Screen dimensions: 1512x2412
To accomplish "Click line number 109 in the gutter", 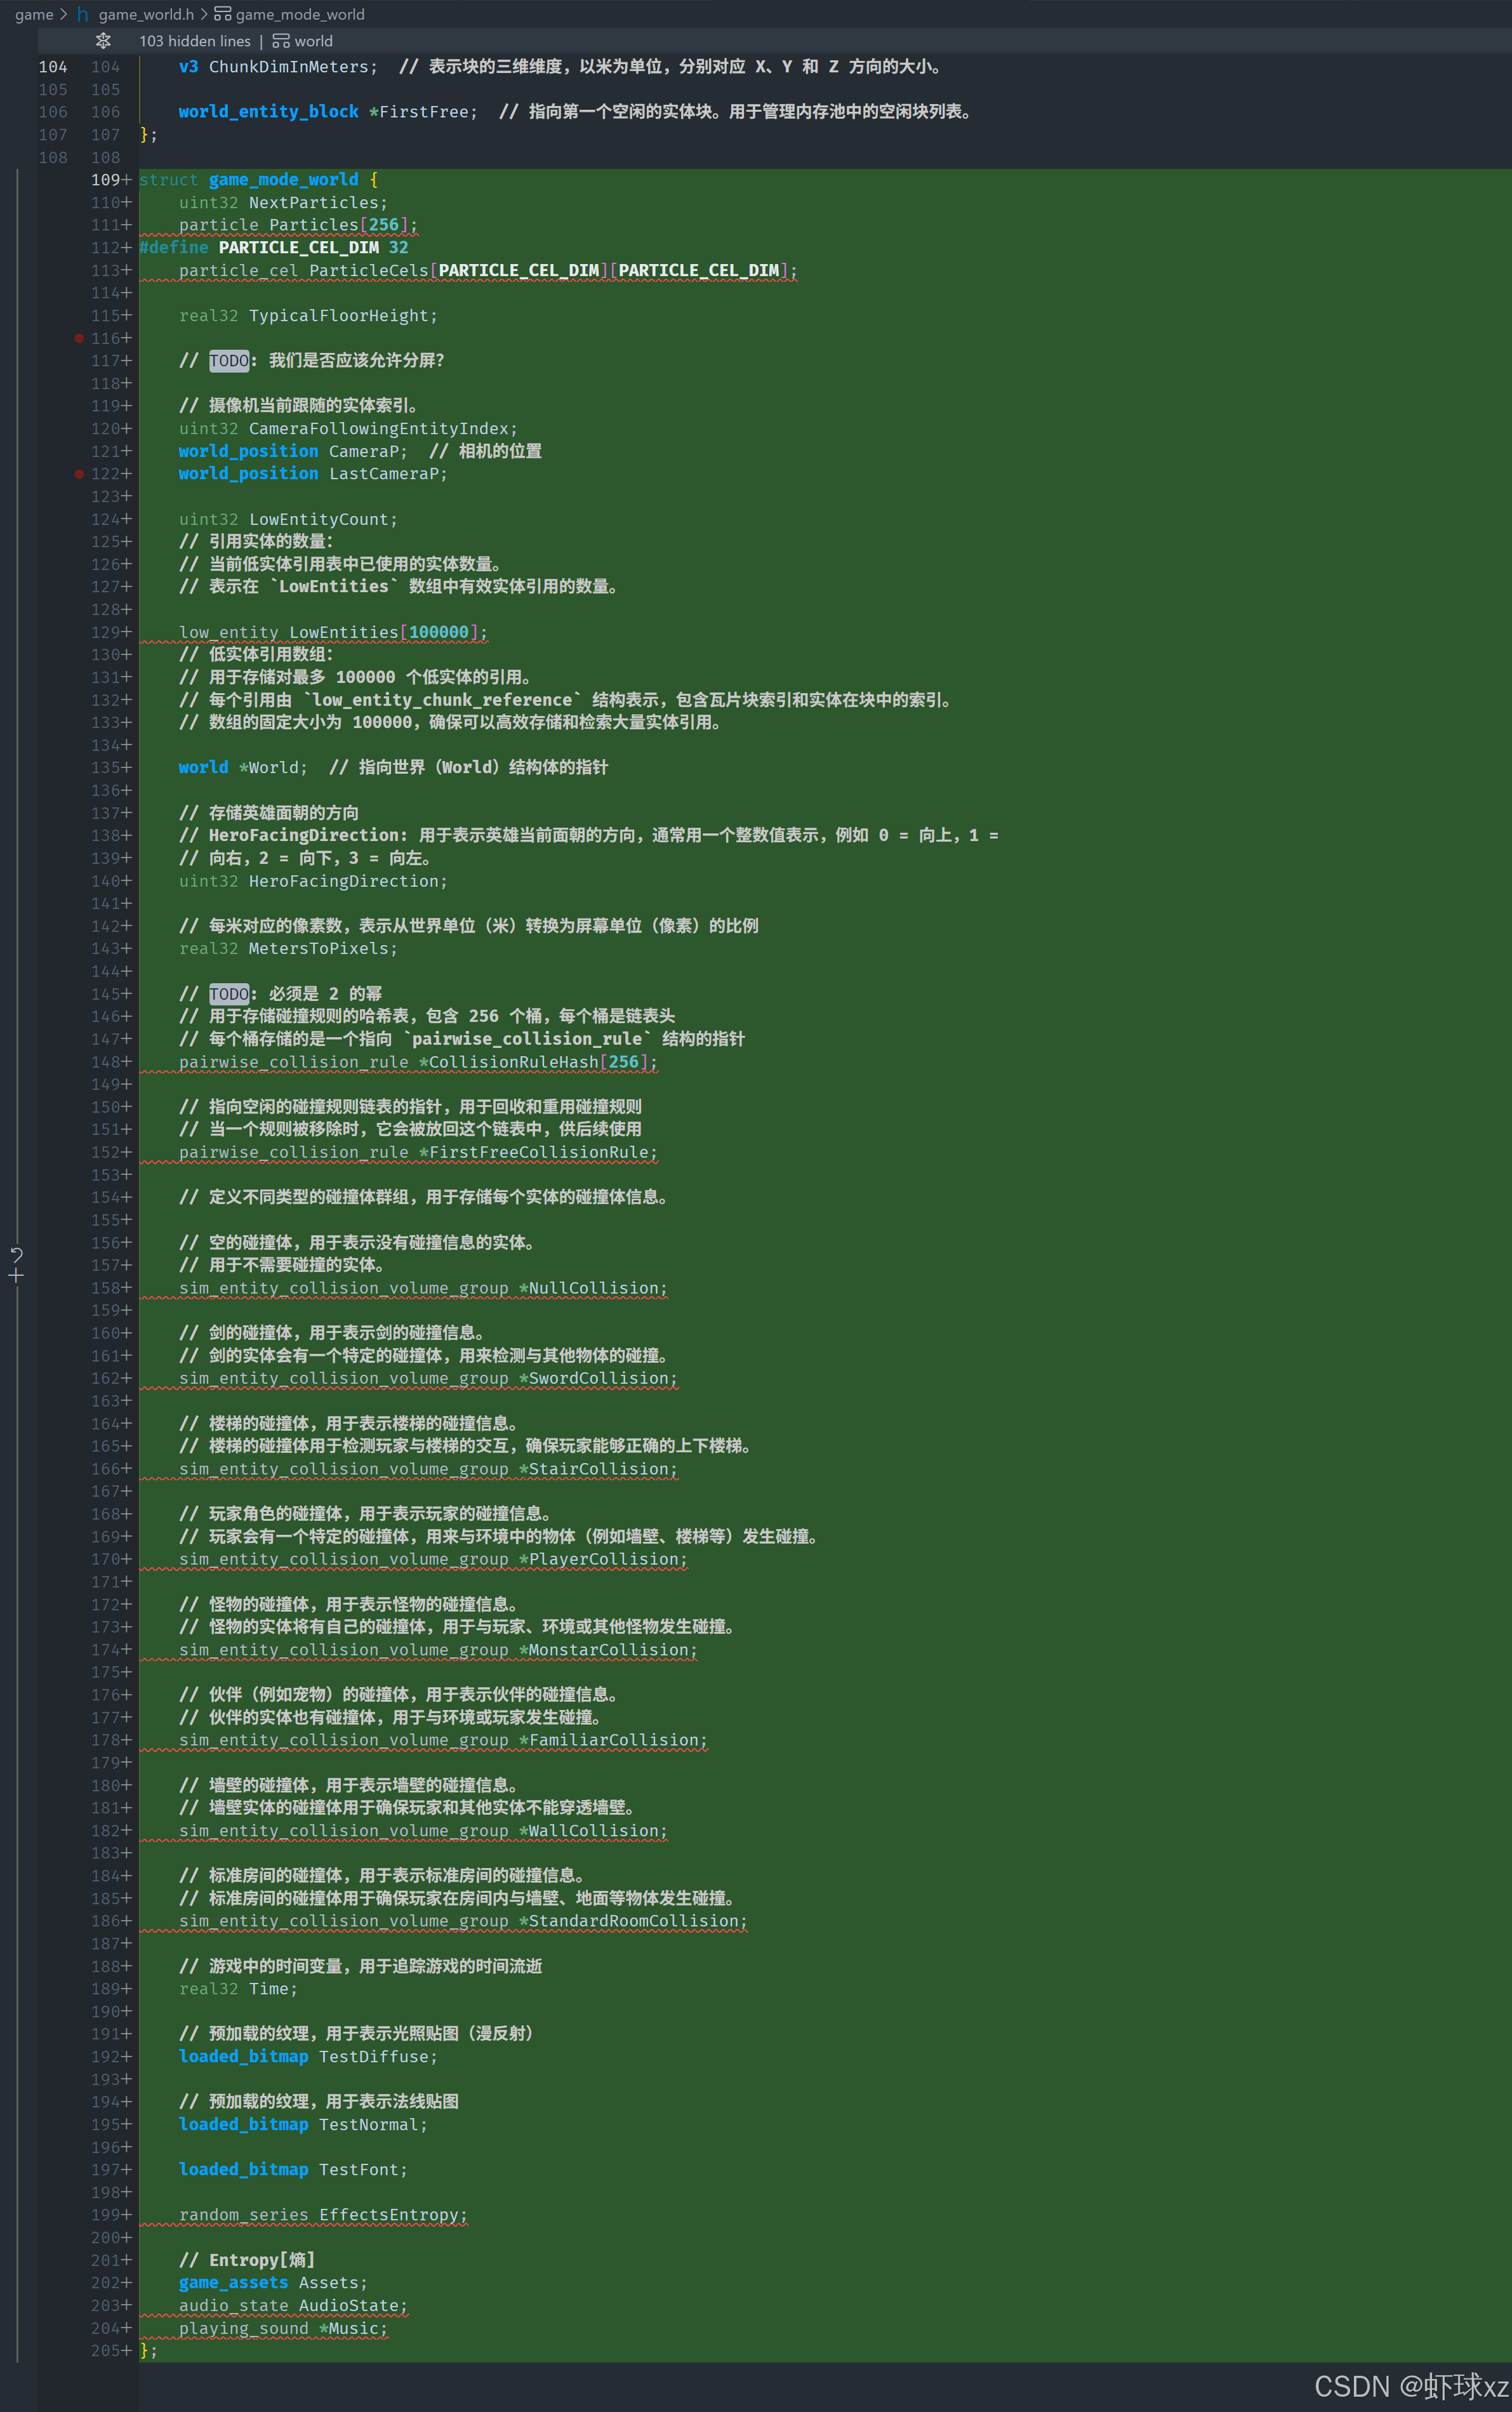I will point(105,180).
